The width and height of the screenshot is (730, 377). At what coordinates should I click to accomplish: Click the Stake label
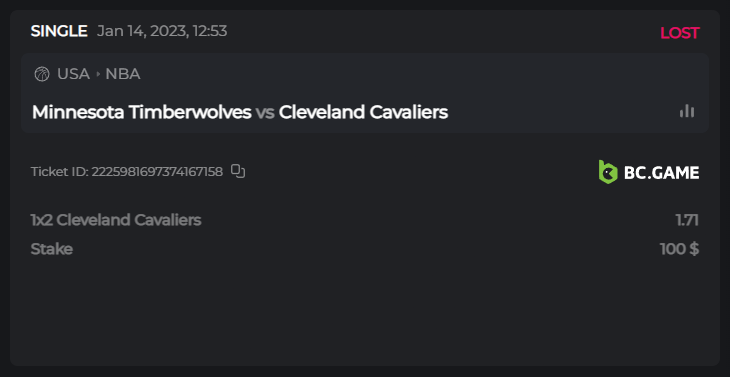pos(52,249)
